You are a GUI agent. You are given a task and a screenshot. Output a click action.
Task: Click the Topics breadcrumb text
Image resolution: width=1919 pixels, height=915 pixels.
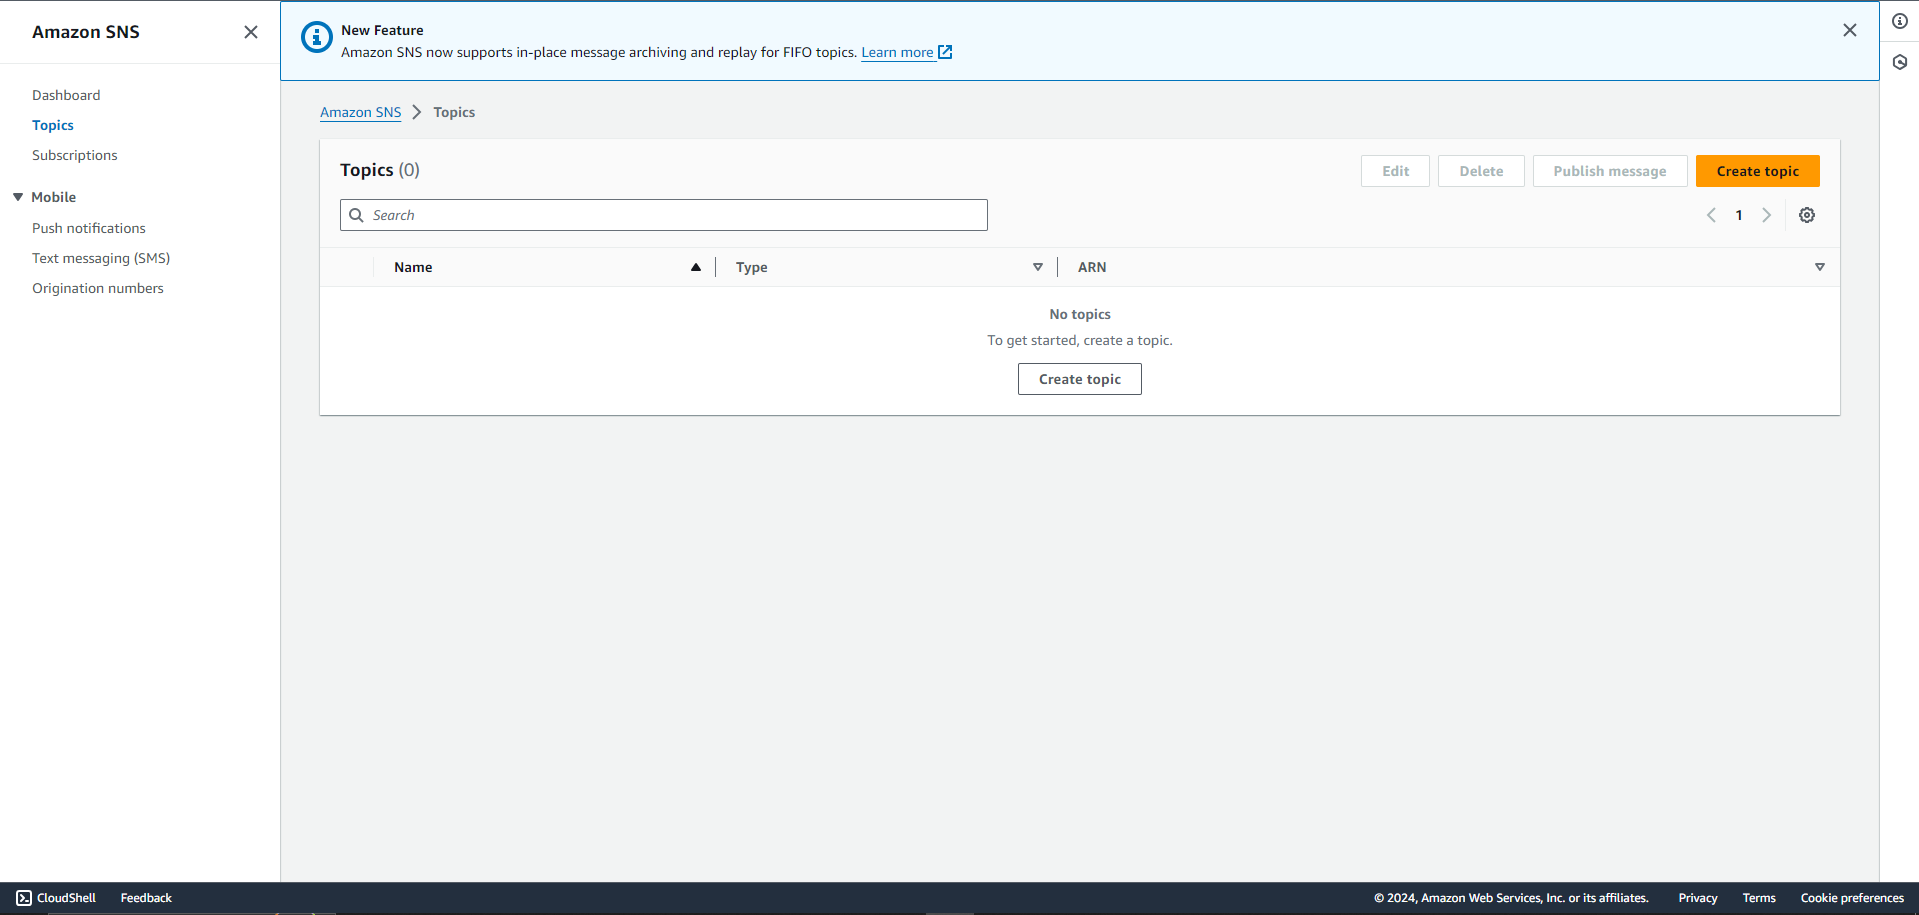click(x=454, y=112)
